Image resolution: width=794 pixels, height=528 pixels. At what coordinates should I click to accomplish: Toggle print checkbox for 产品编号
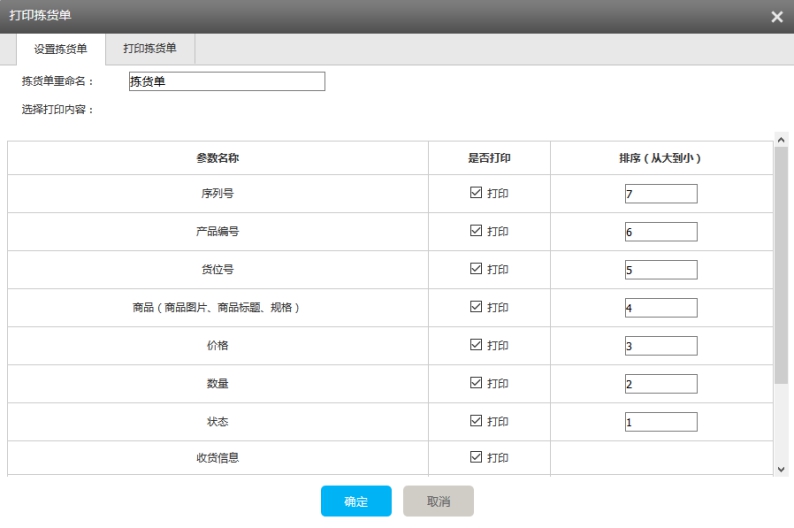476,231
